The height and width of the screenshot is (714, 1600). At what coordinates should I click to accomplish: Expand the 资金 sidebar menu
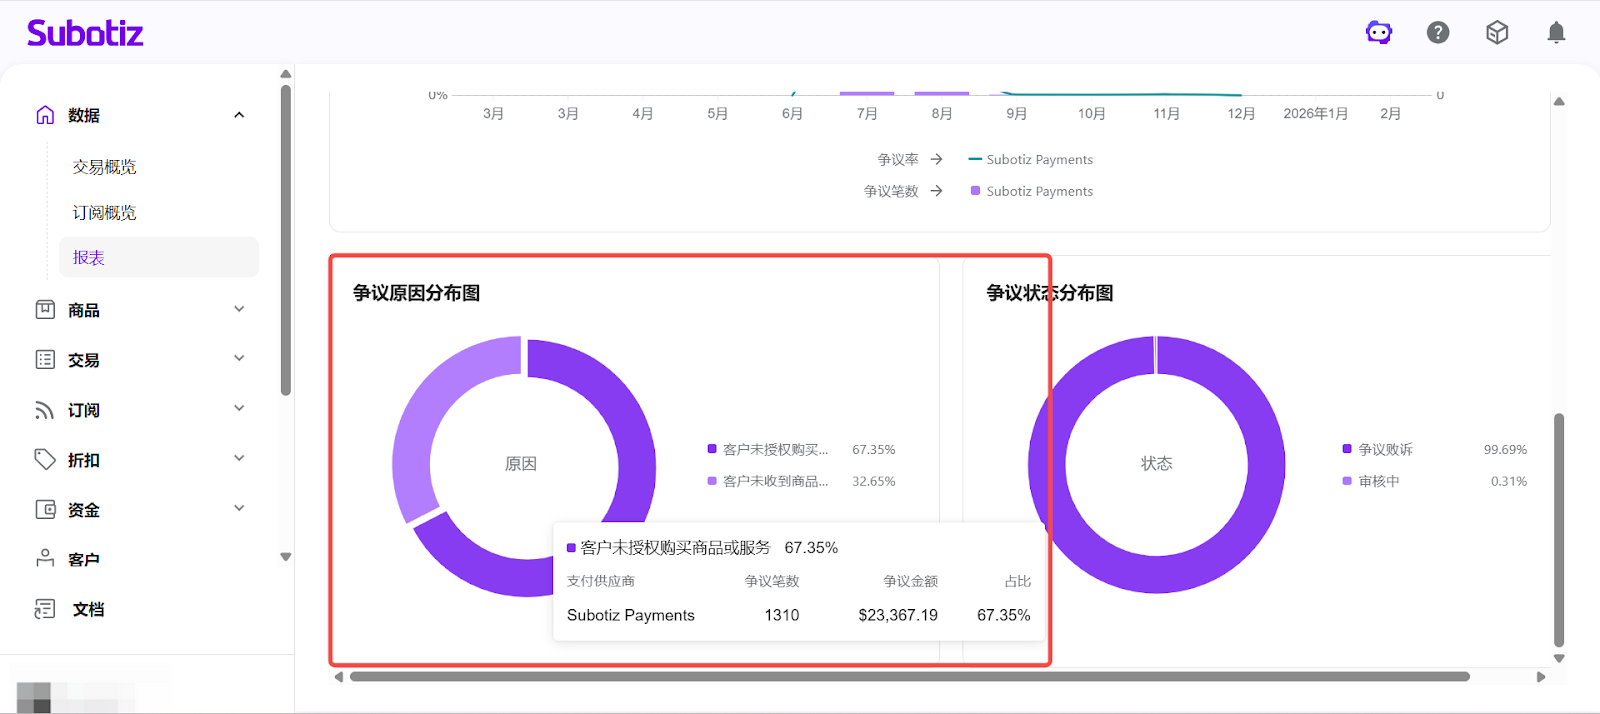239,508
